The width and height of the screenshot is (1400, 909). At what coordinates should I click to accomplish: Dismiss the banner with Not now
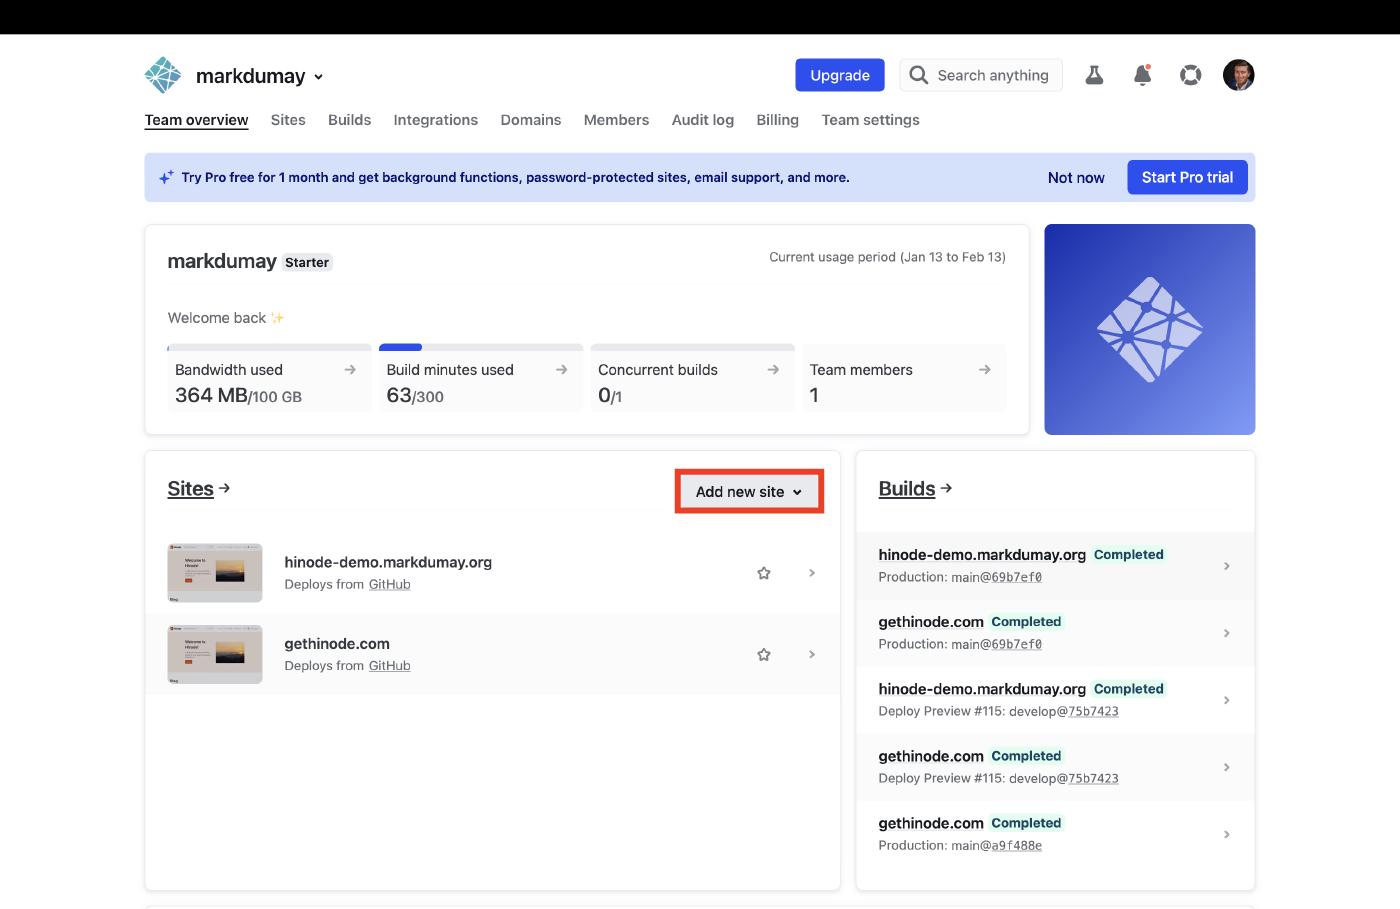[1076, 177]
